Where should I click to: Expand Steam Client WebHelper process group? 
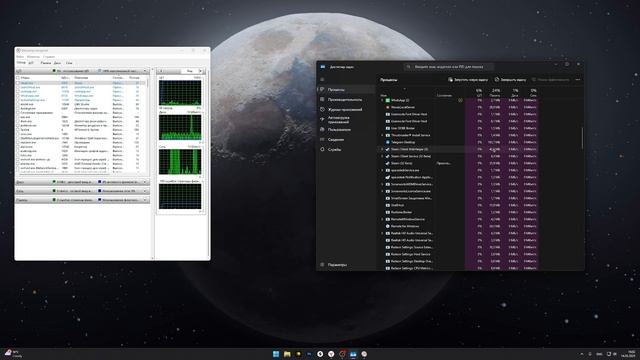click(382, 149)
